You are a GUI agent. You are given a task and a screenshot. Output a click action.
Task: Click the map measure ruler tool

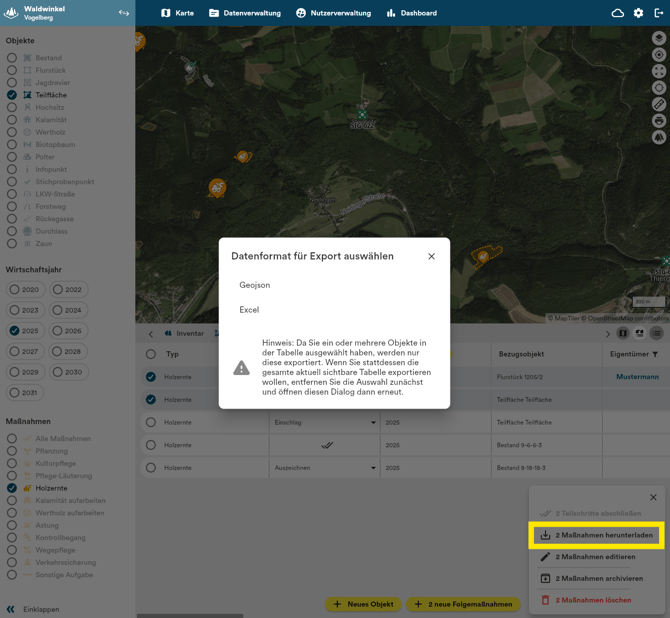pos(659,104)
